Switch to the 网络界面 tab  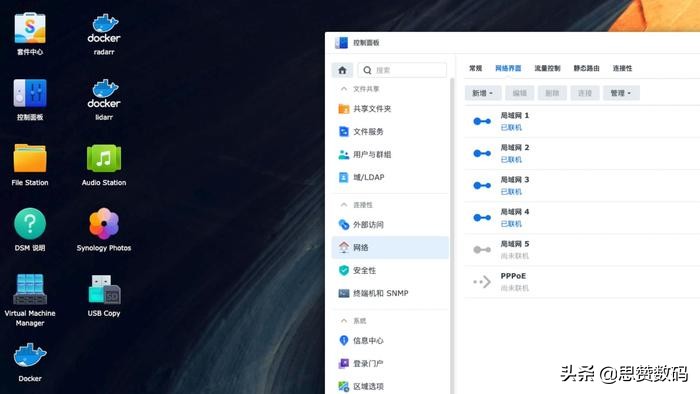[x=508, y=68]
